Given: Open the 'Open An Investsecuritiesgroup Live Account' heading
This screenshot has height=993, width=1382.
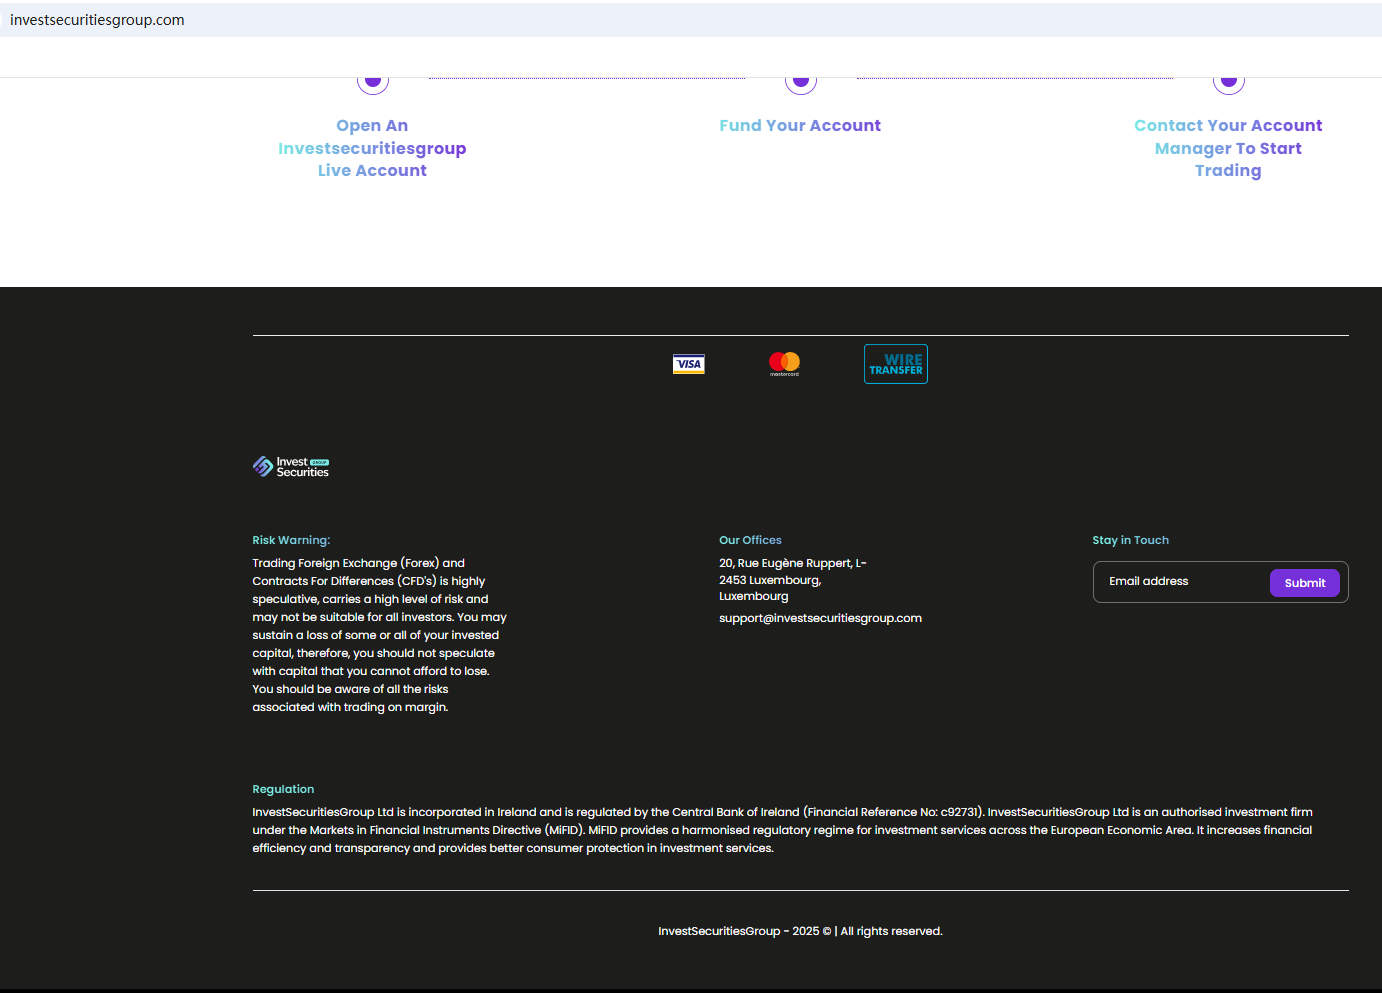Looking at the screenshot, I should coord(372,148).
